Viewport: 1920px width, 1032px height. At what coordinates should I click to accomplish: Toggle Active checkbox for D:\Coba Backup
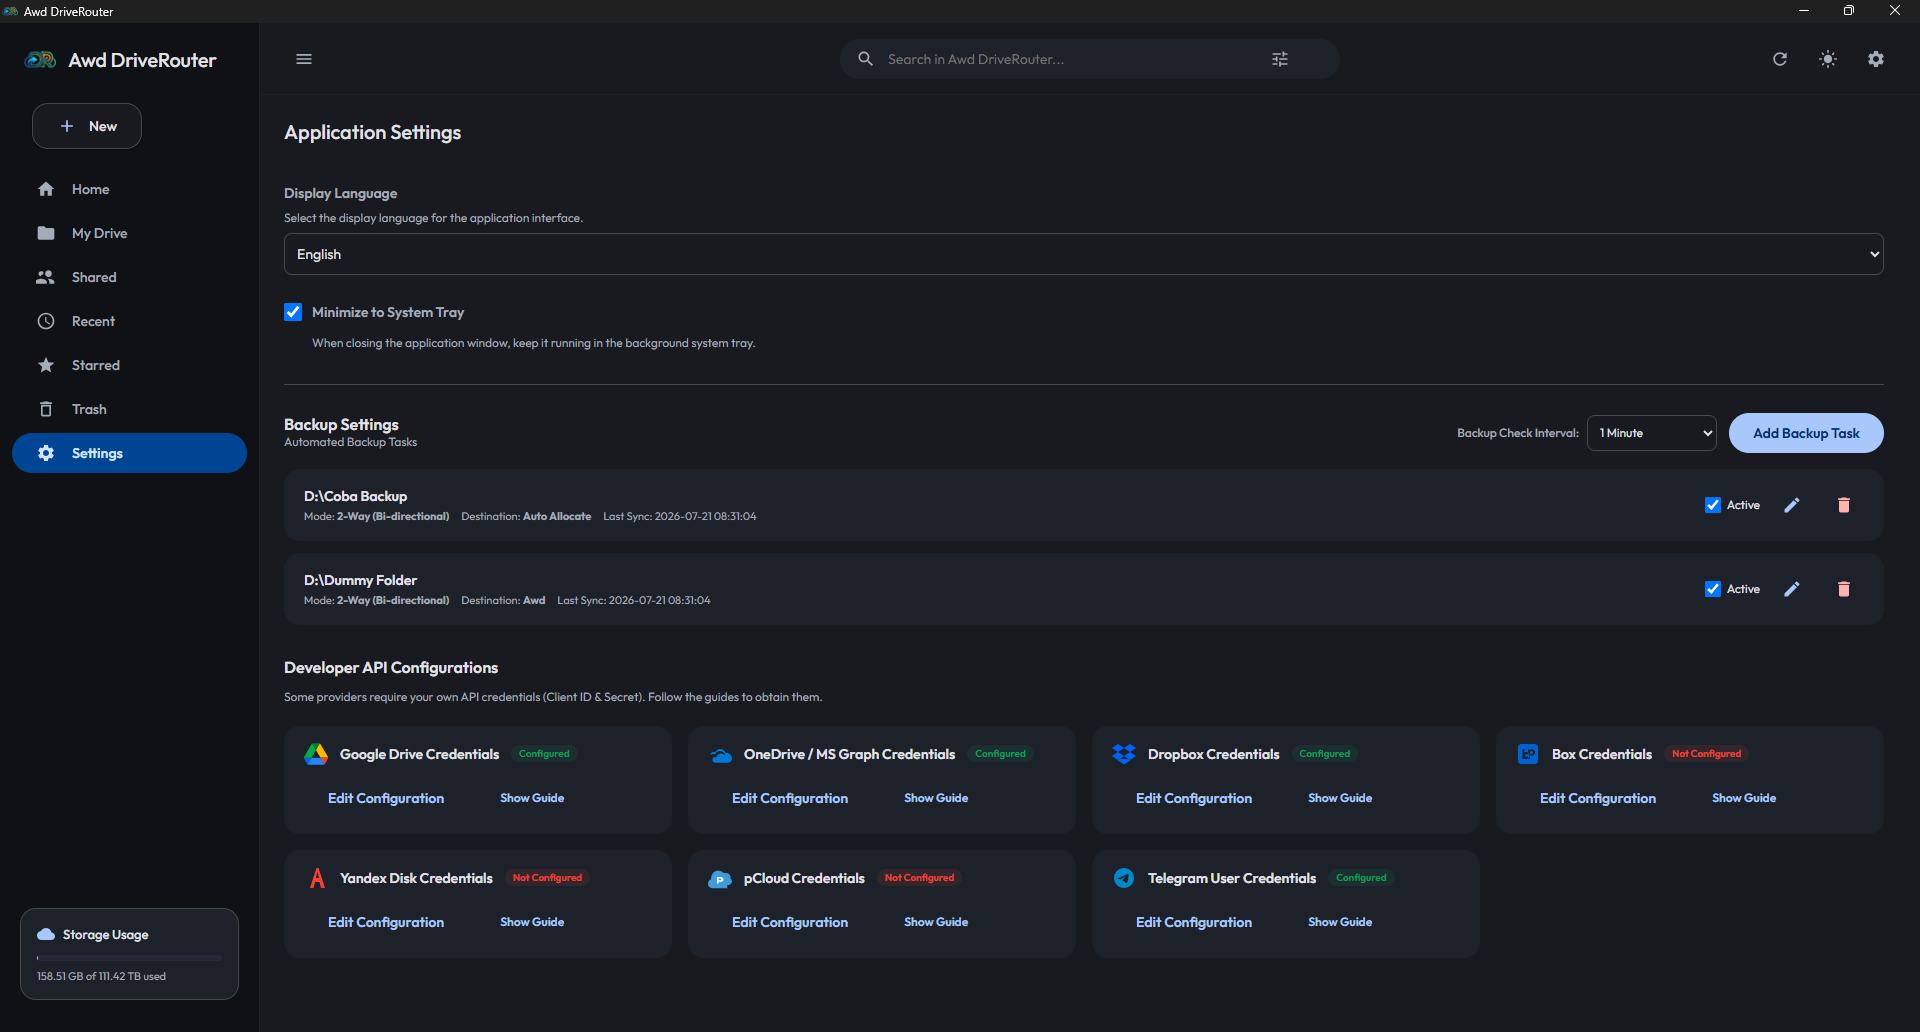(1713, 505)
